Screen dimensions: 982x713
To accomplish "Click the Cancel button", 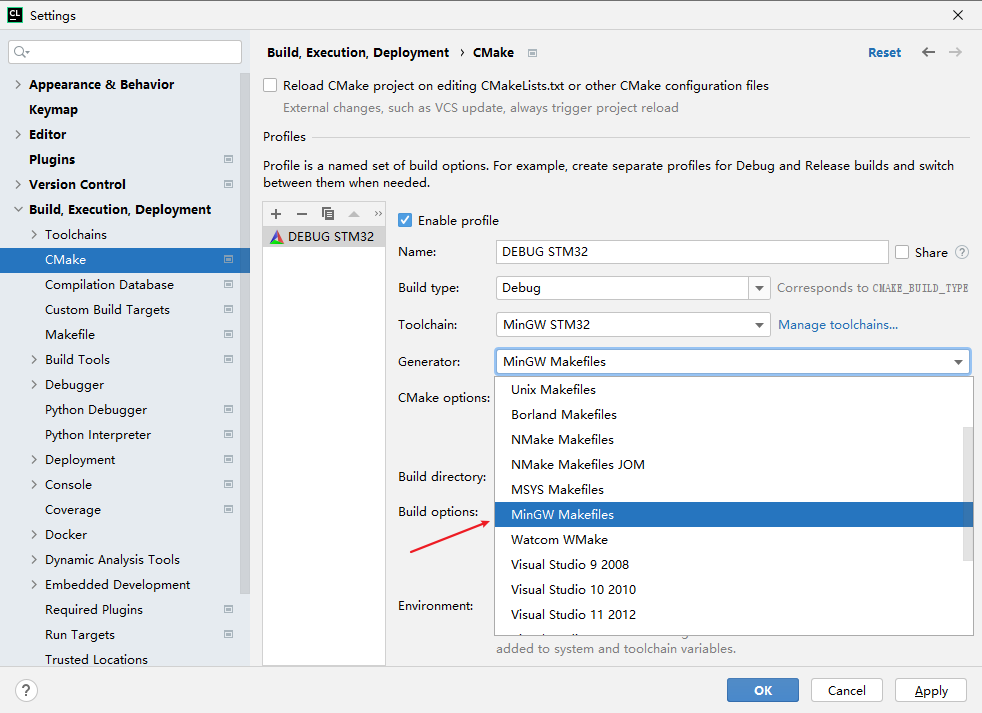I will [x=846, y=690].
